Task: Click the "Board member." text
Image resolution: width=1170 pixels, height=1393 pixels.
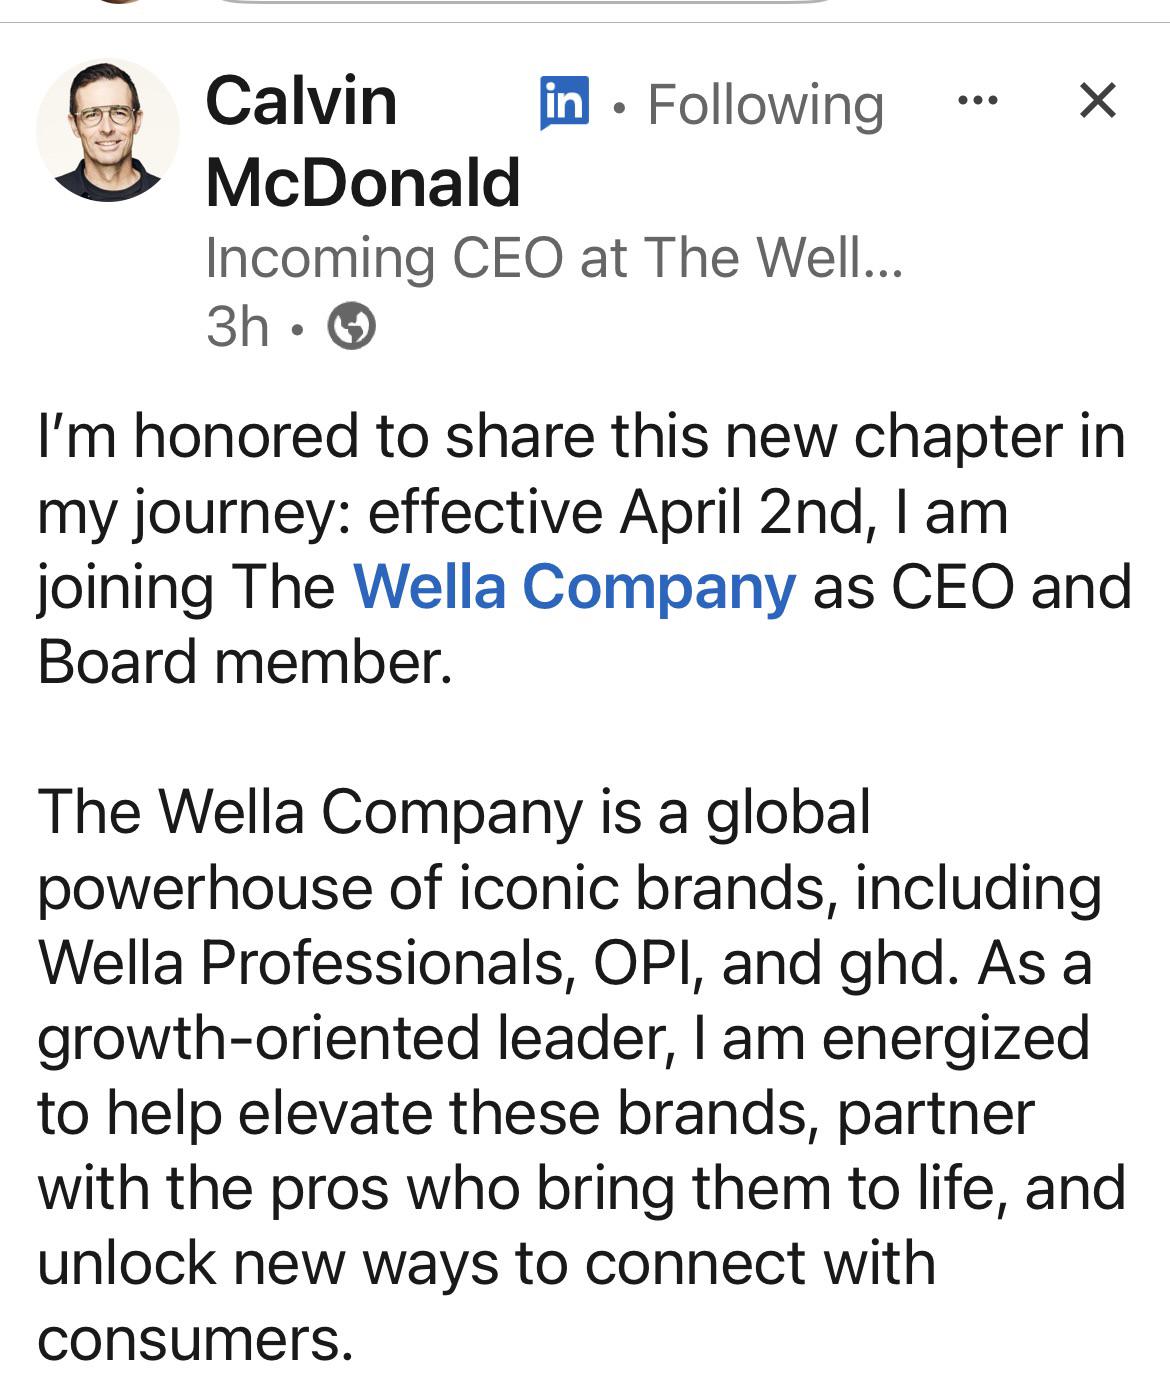Action: tap(245, 662)
